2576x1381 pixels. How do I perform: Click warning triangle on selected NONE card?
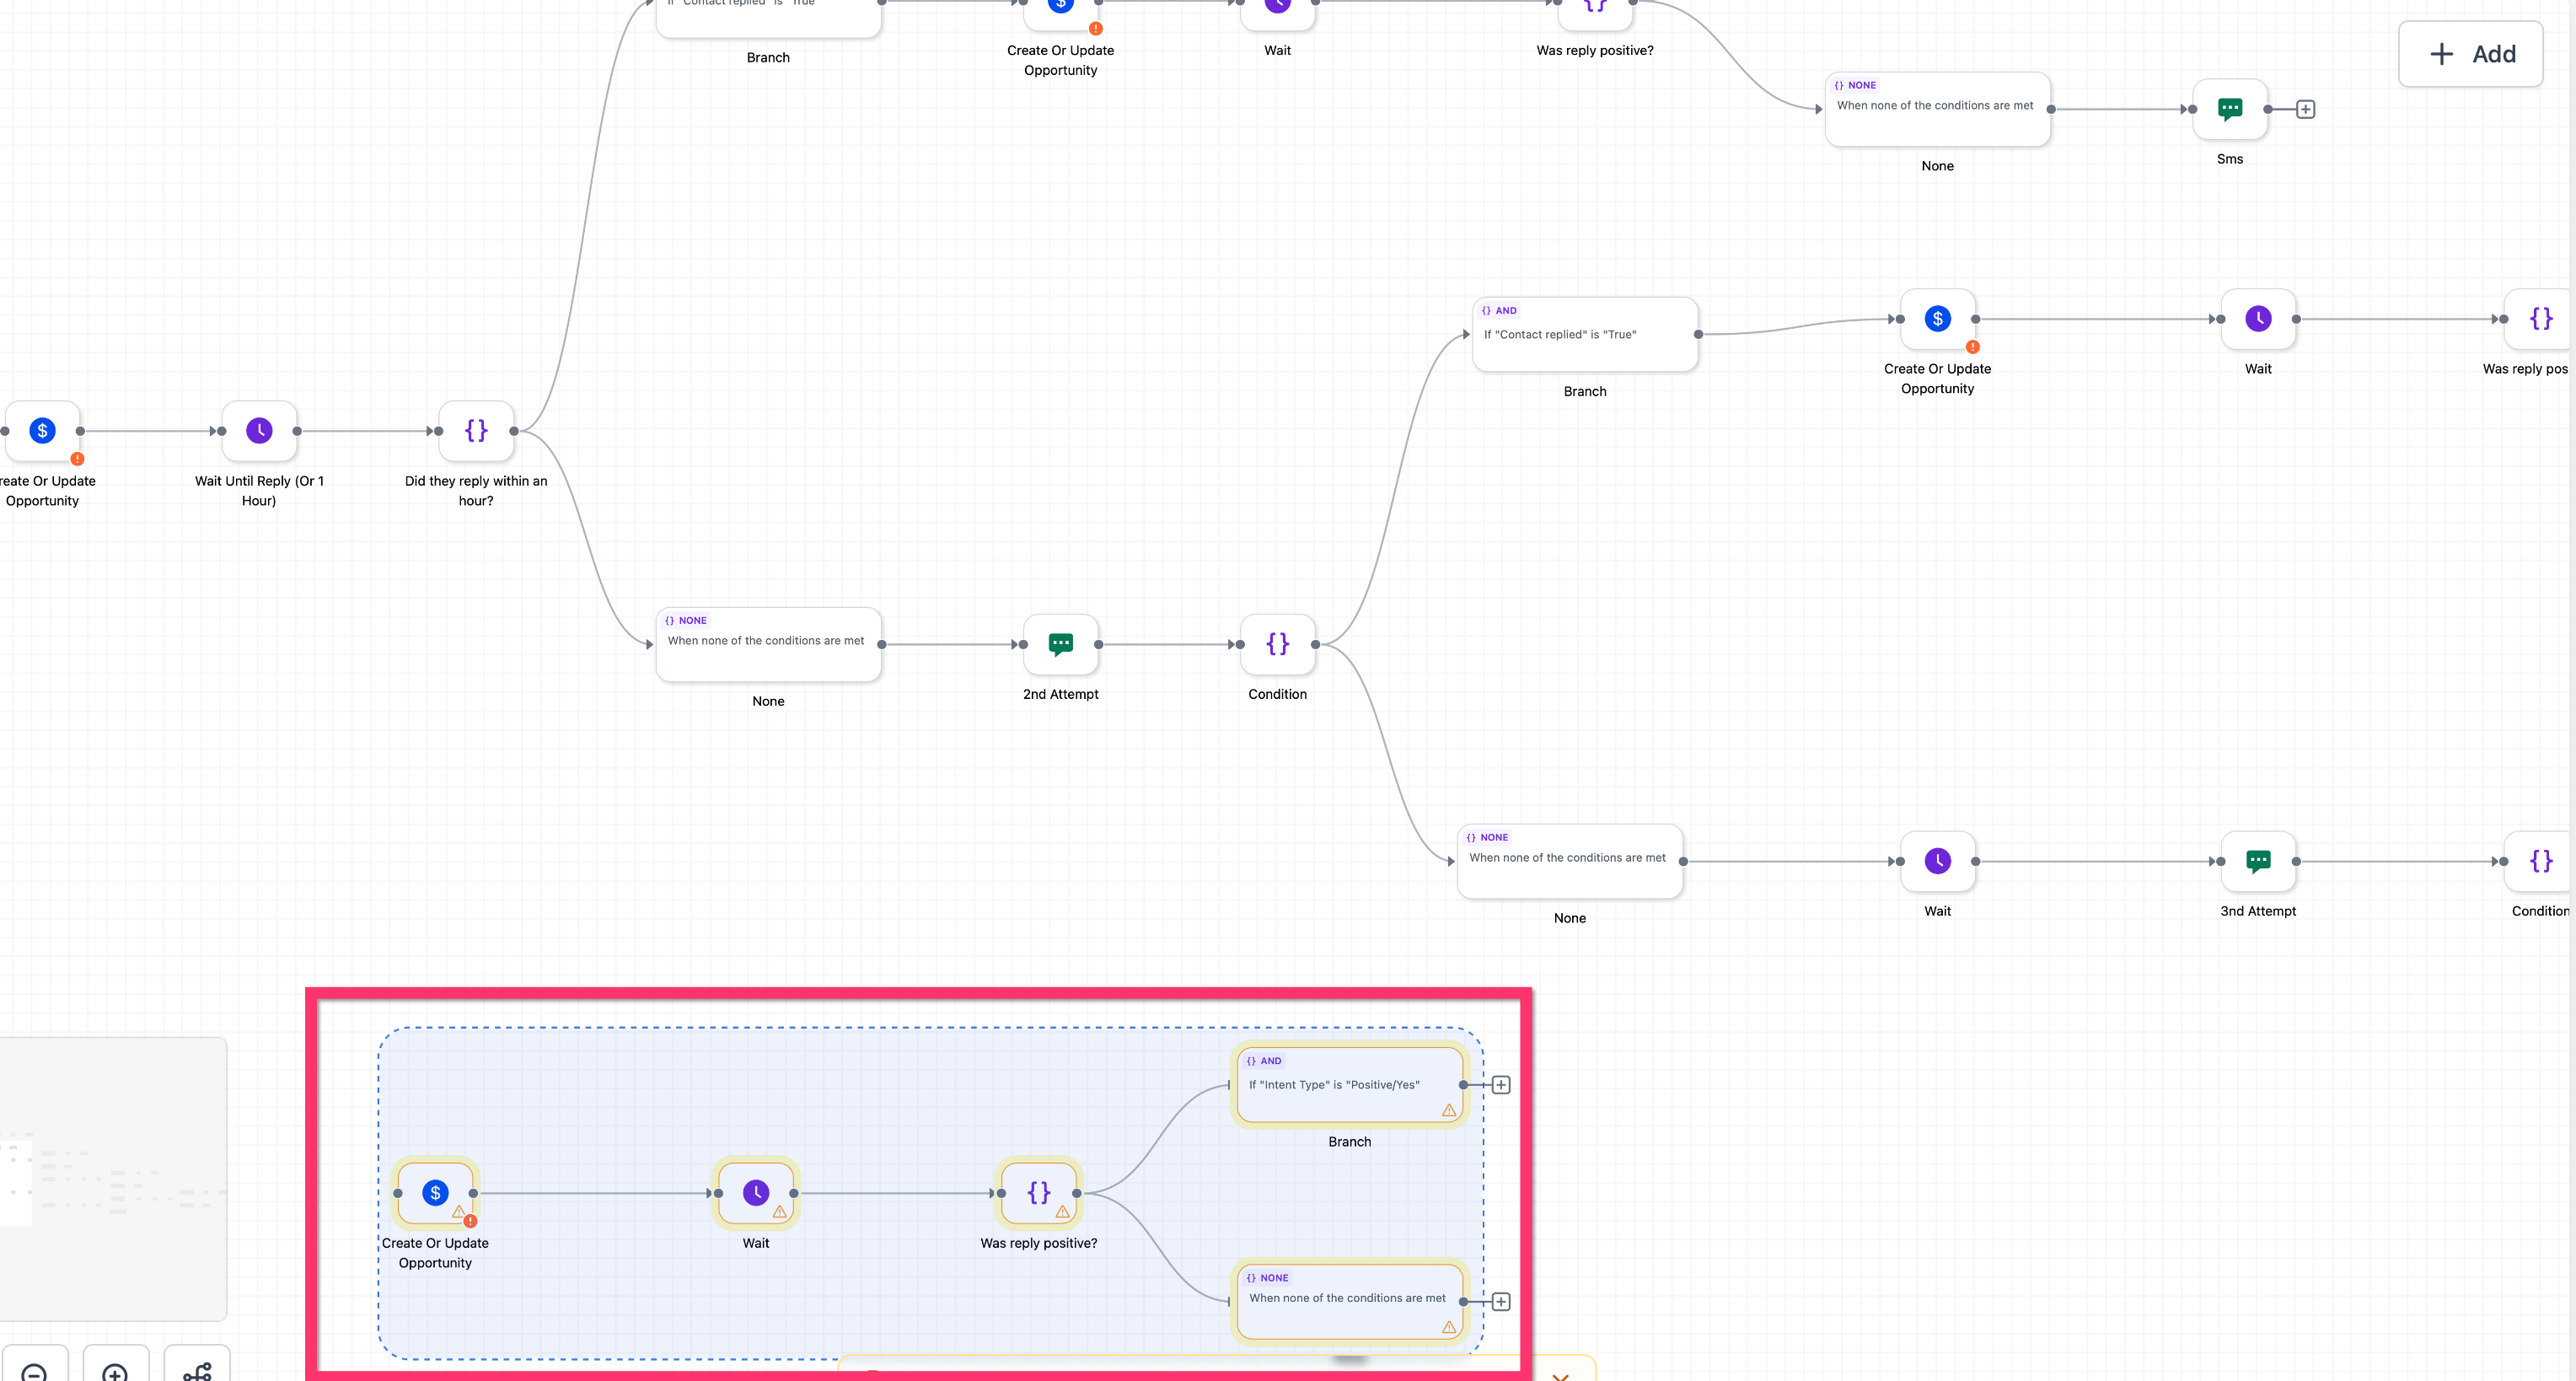click(1448, 1327)
